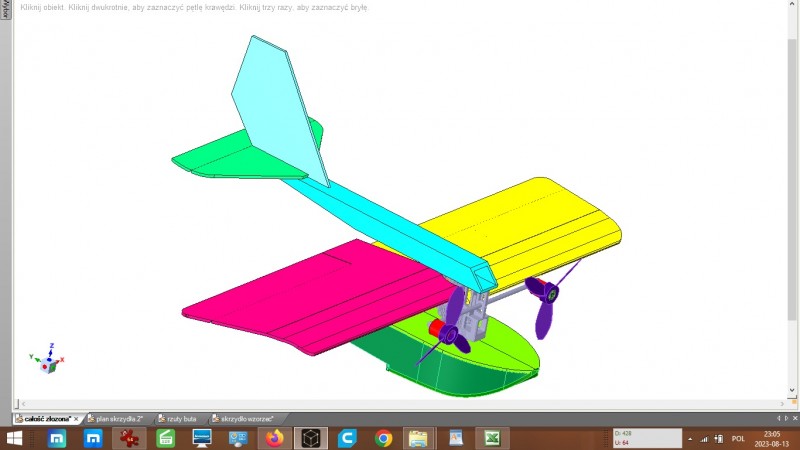The image size is (800, 450).
Task: Open the 'plan skrzydła 2' document tab
Action: [118, 419]
